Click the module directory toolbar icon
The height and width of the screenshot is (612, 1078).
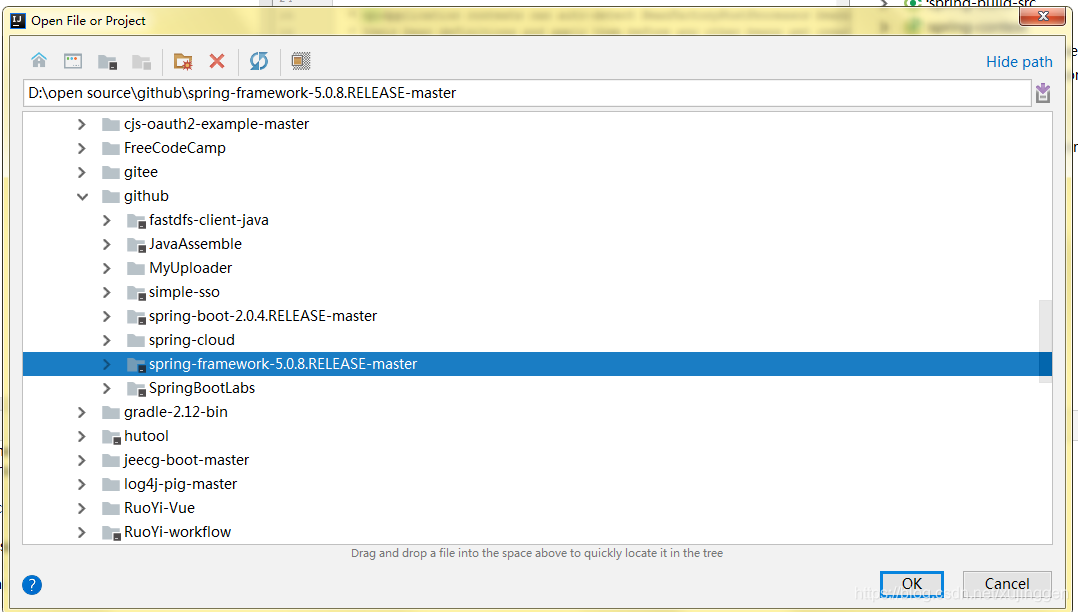(x=142, y=61)
